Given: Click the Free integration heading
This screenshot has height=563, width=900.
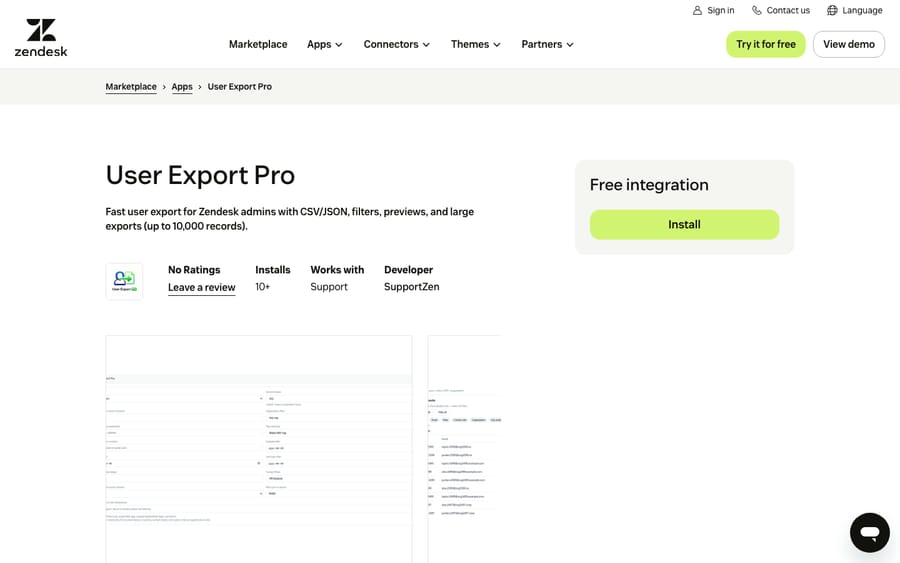Looking at the screenshot, I should click(x=649, y=185).
